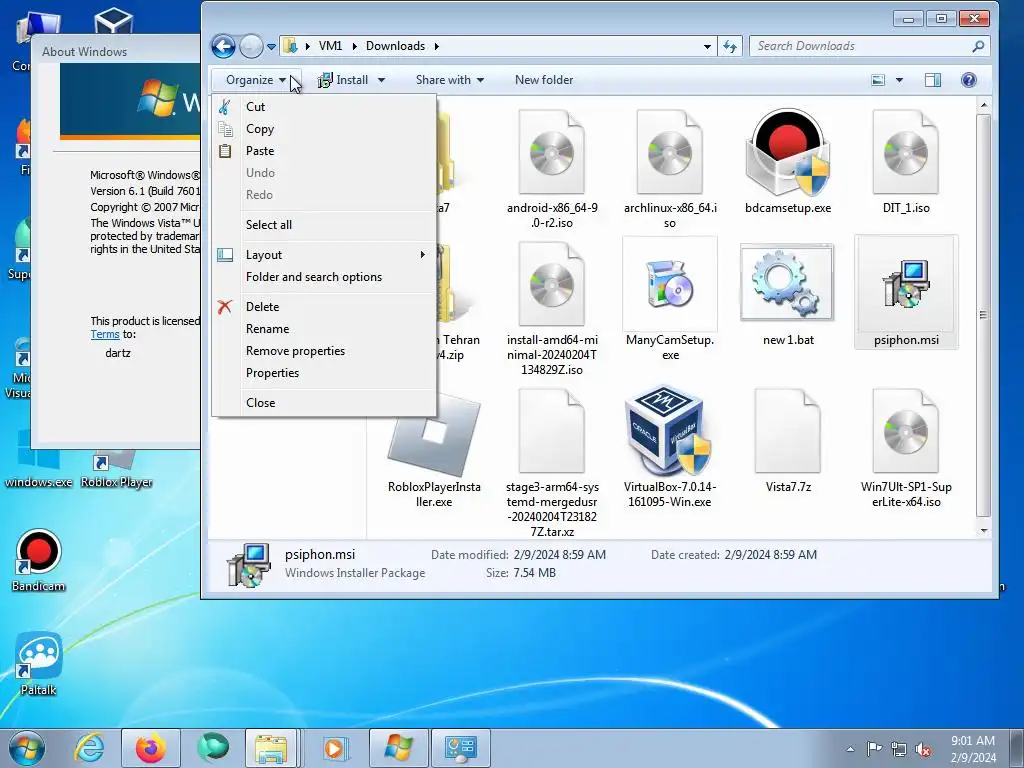The width and height of the screenshot is (1024, 768).
Task: Select the new 1.bat gear icon
Action: pos(788,282)
